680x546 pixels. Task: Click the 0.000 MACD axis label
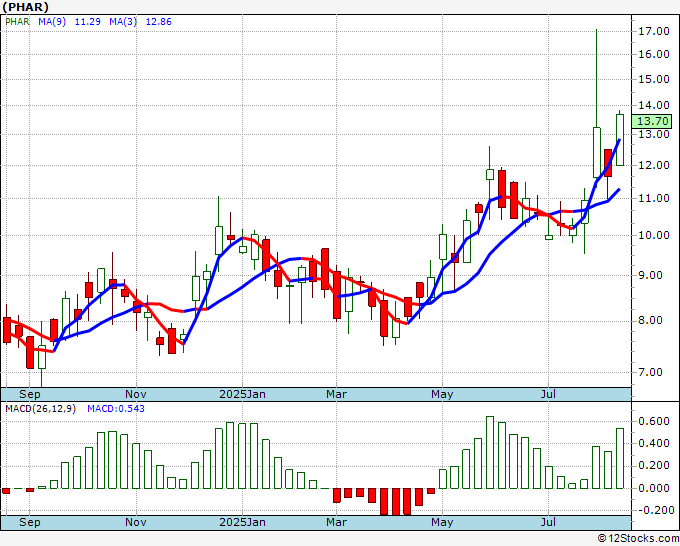654,488
